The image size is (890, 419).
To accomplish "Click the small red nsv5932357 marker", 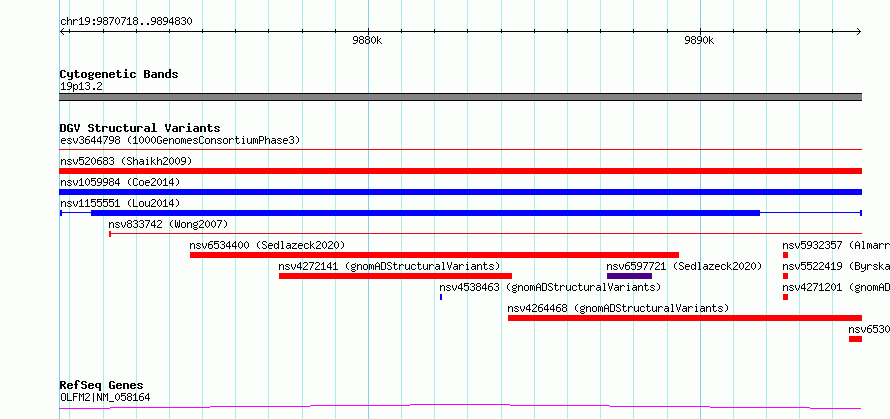I will click(786, 255).
